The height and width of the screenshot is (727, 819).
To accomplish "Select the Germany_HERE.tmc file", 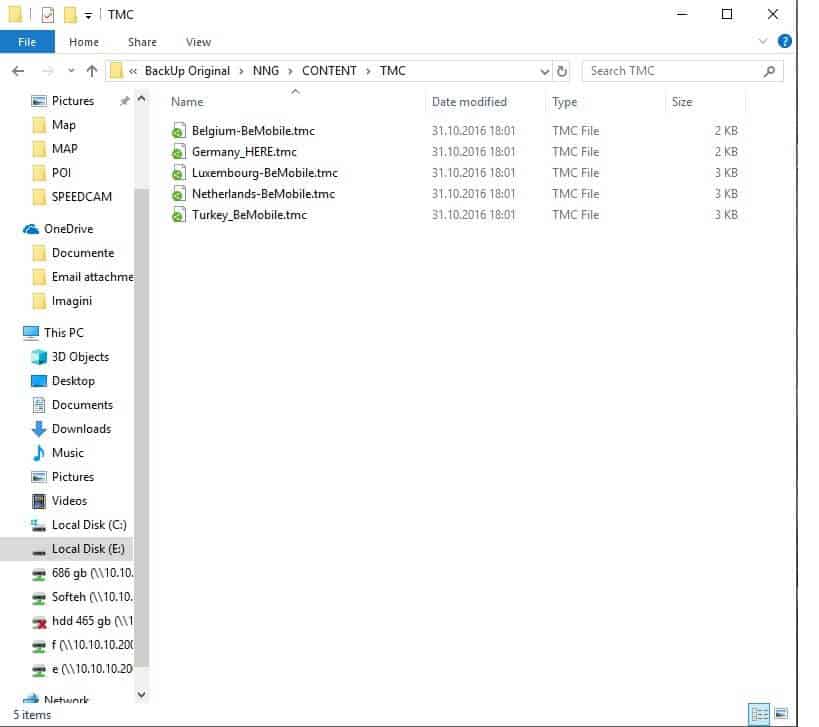I will click(x=244, y=152).
